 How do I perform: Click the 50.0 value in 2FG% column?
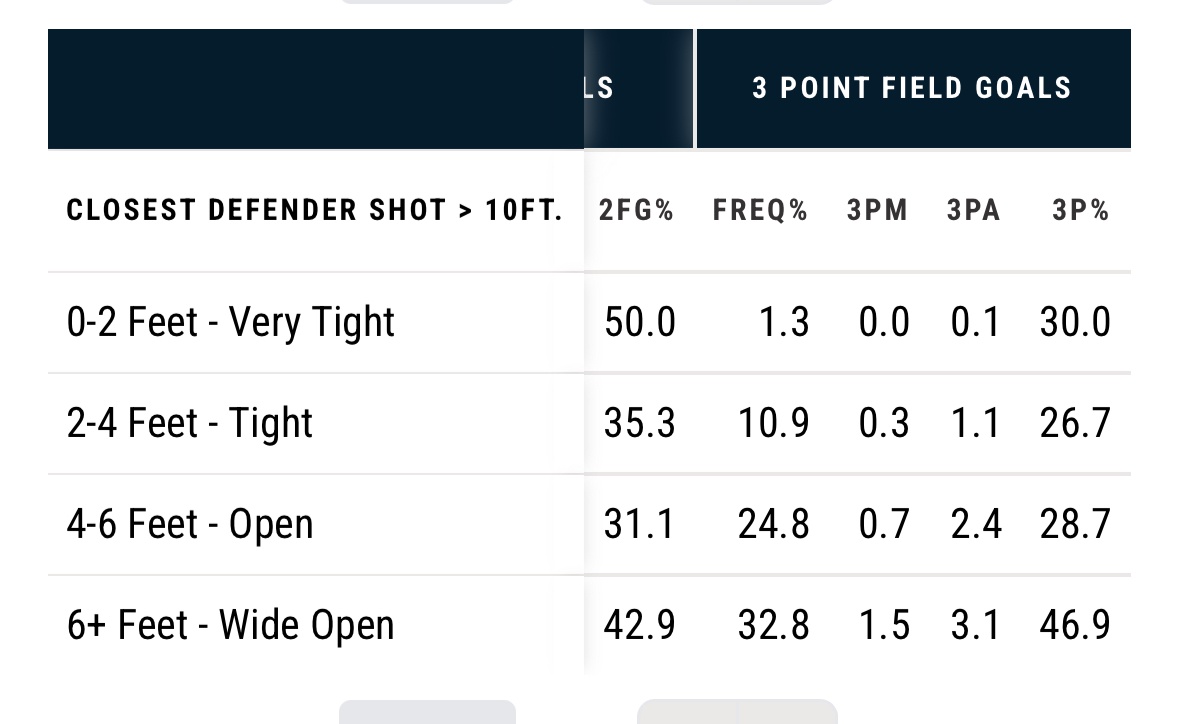pyautogui.click(x=640, y=322)
